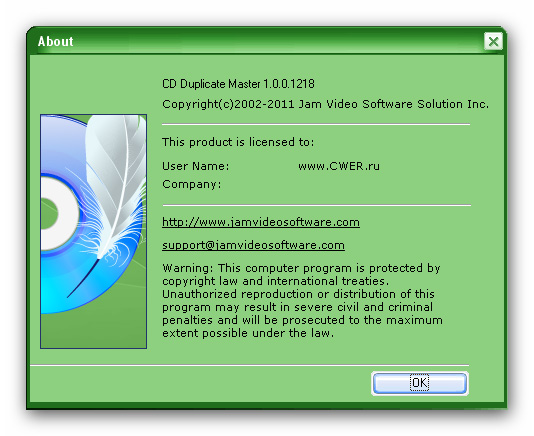The height and width of the screenshot is (436, 534).
Task: Open the jamvideosoftware.com website link
Action: click(x=261, y=222)
